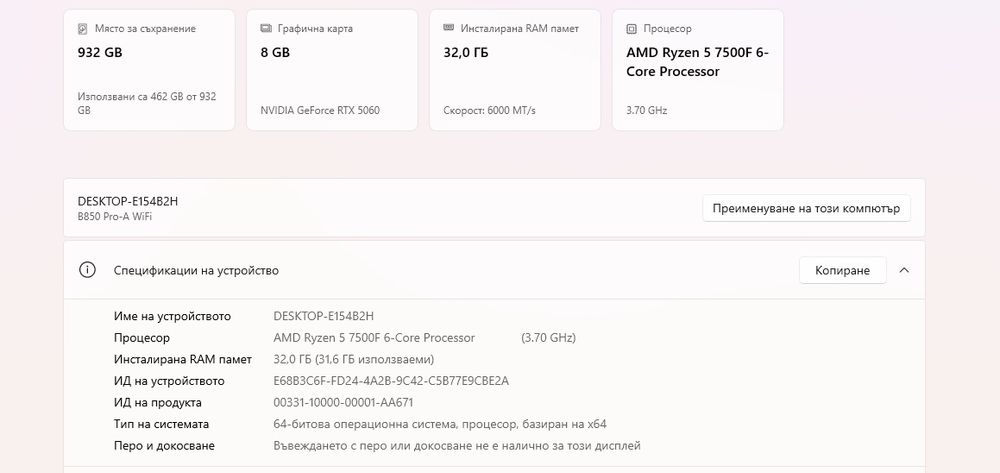Open the 932 GB storage card

point(149,70)
